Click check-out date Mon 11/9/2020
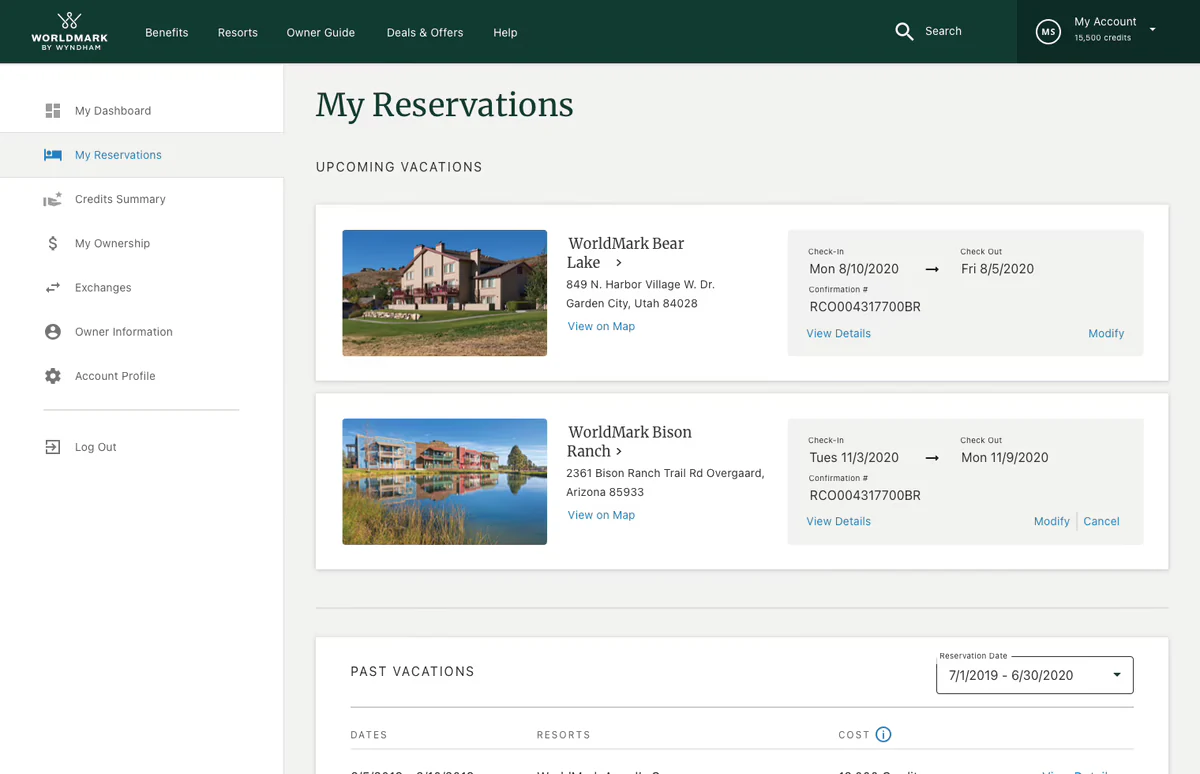1200x774 pixels. (1005, 458)
